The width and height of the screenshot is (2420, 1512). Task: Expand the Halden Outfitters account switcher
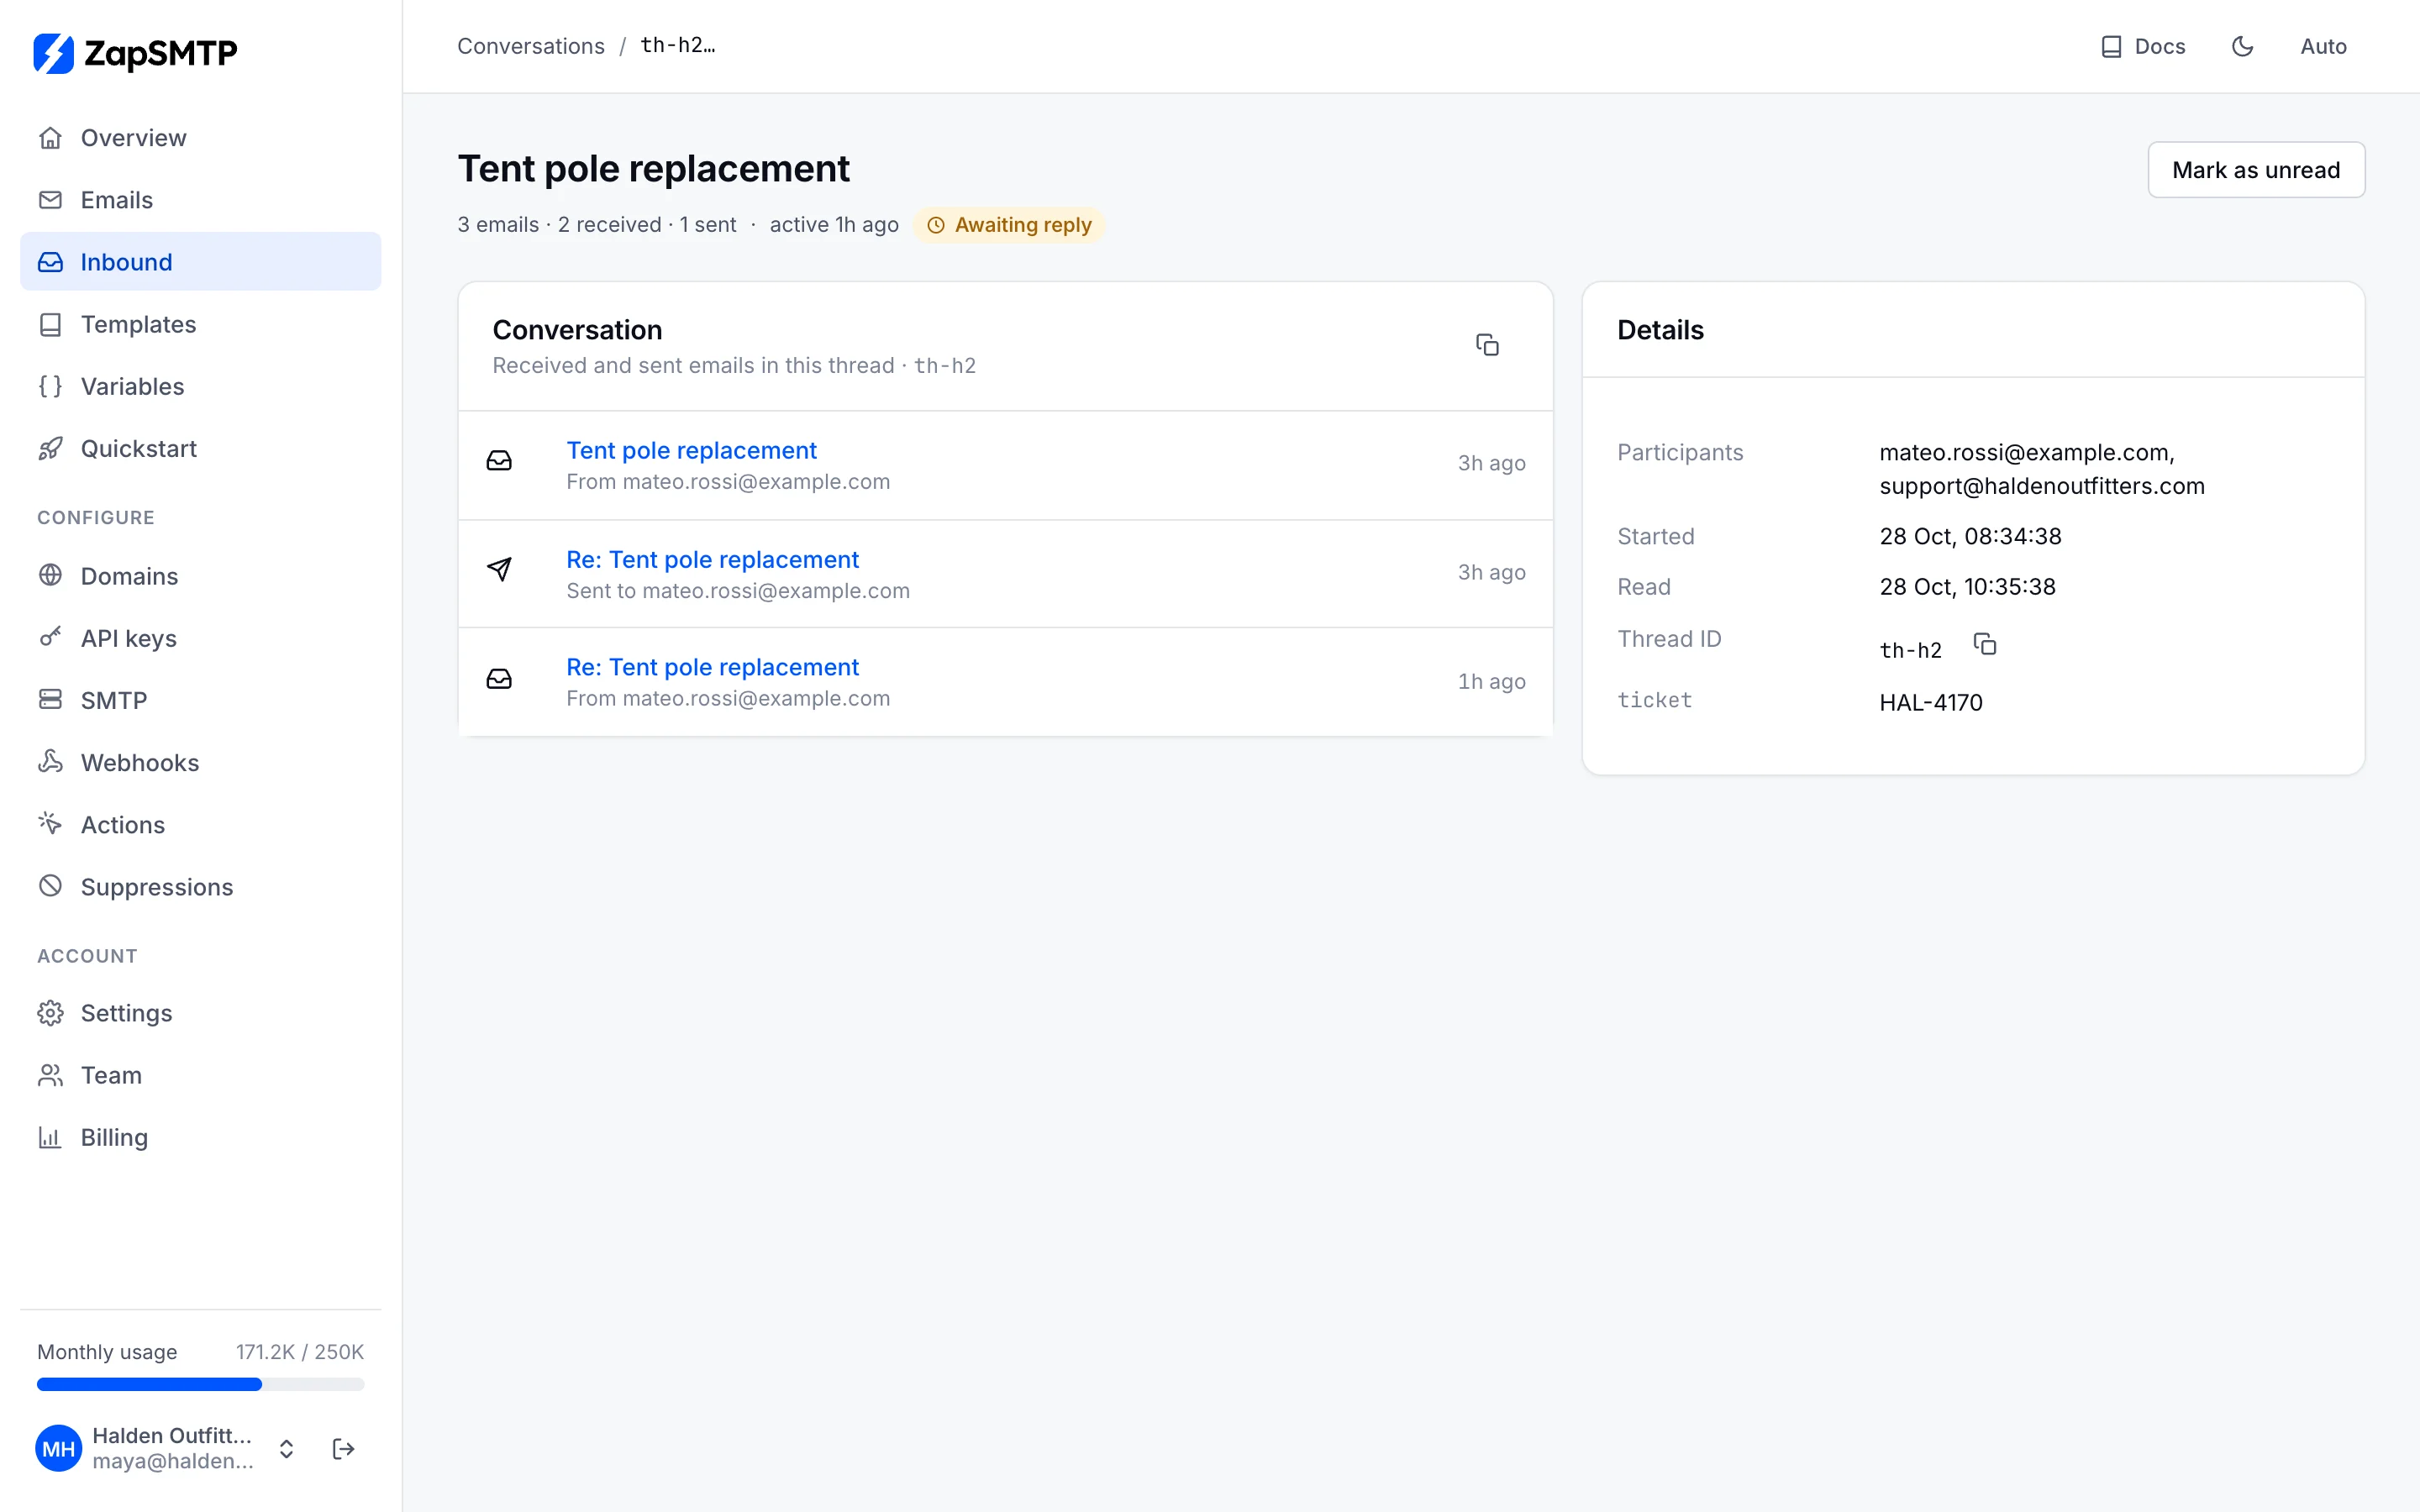point(286,1449)
